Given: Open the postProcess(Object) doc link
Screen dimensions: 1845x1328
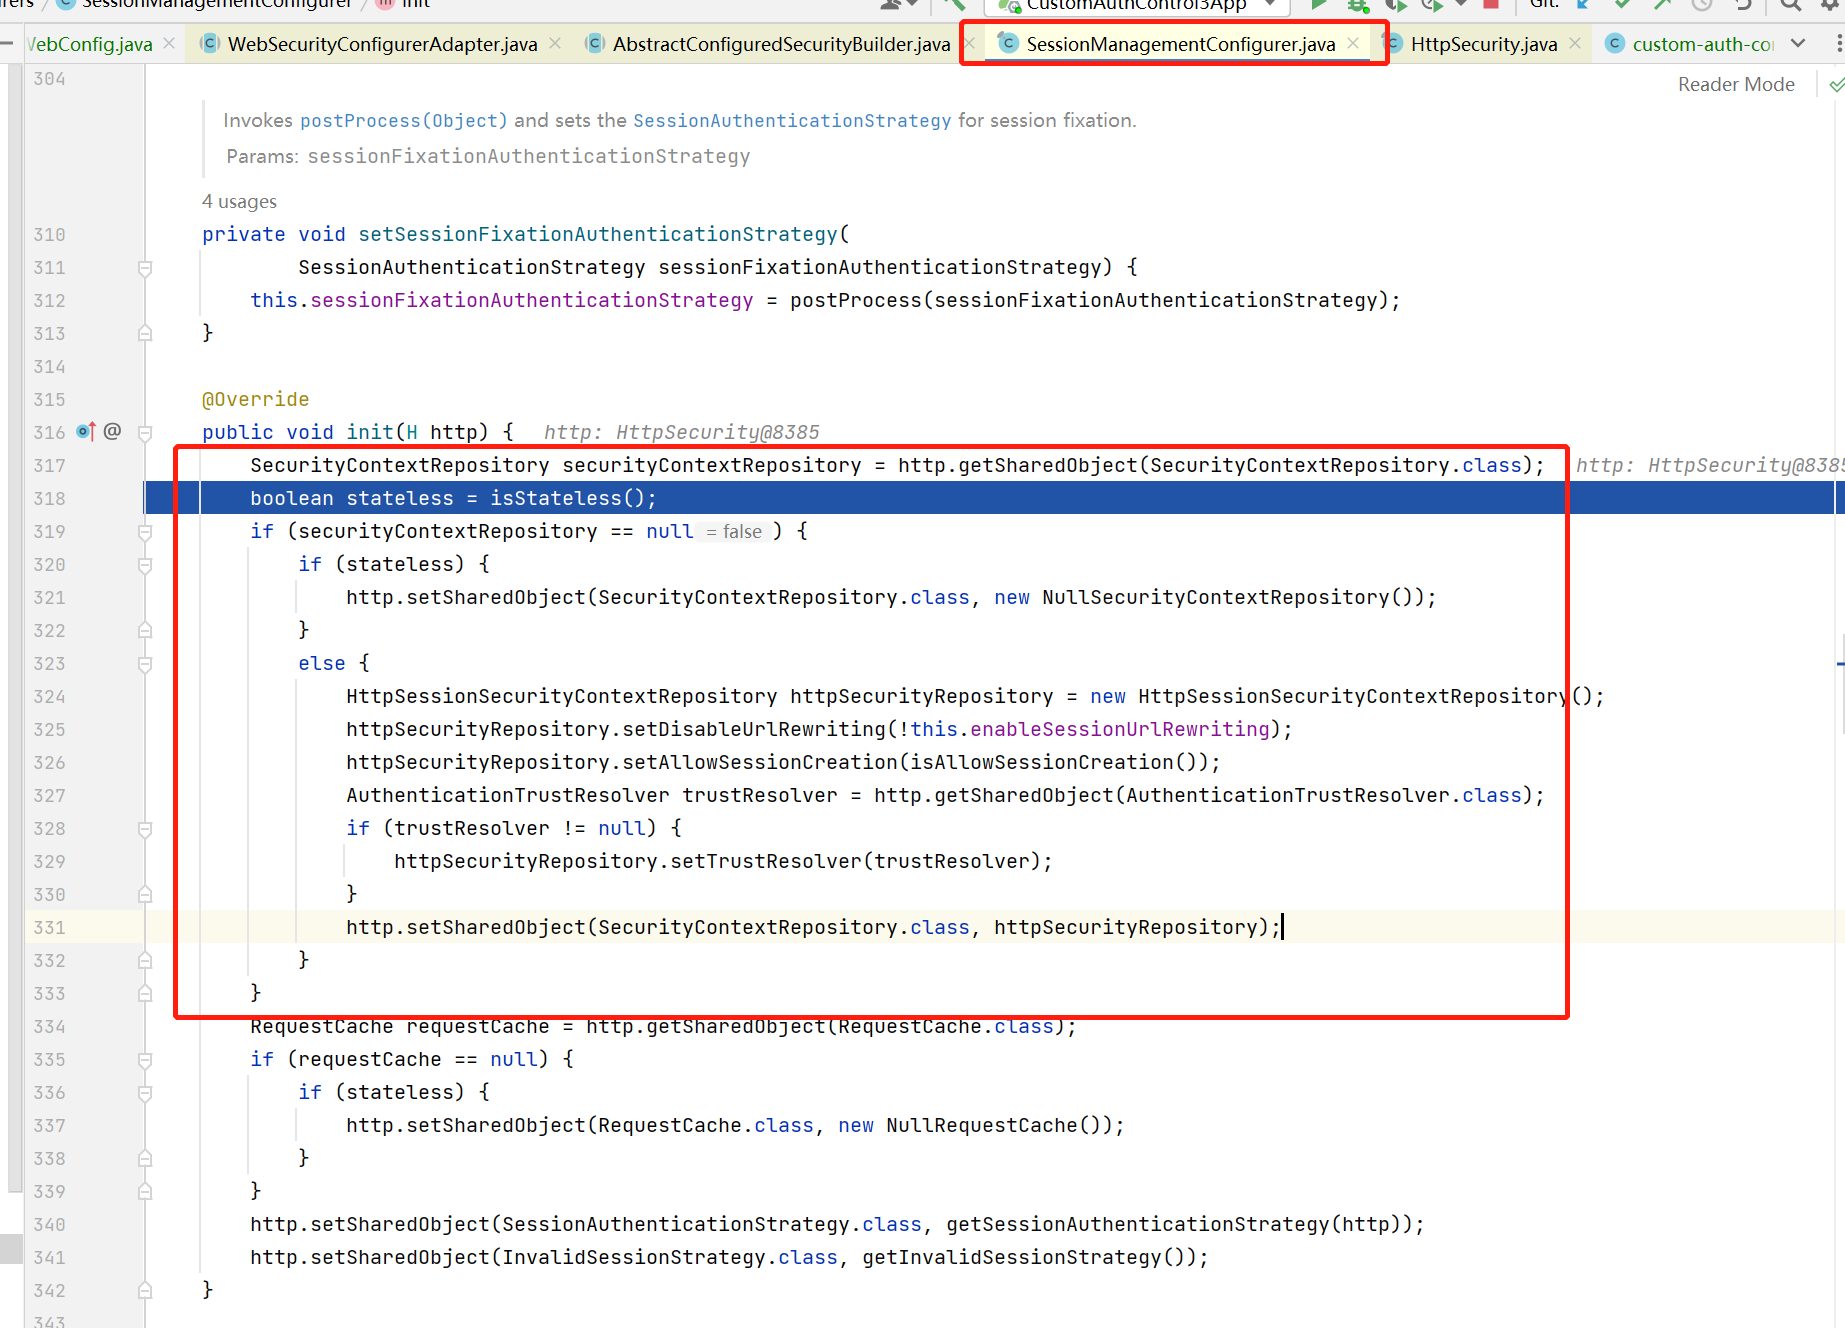Looking at the screenshot, I should tap(404, 121).
